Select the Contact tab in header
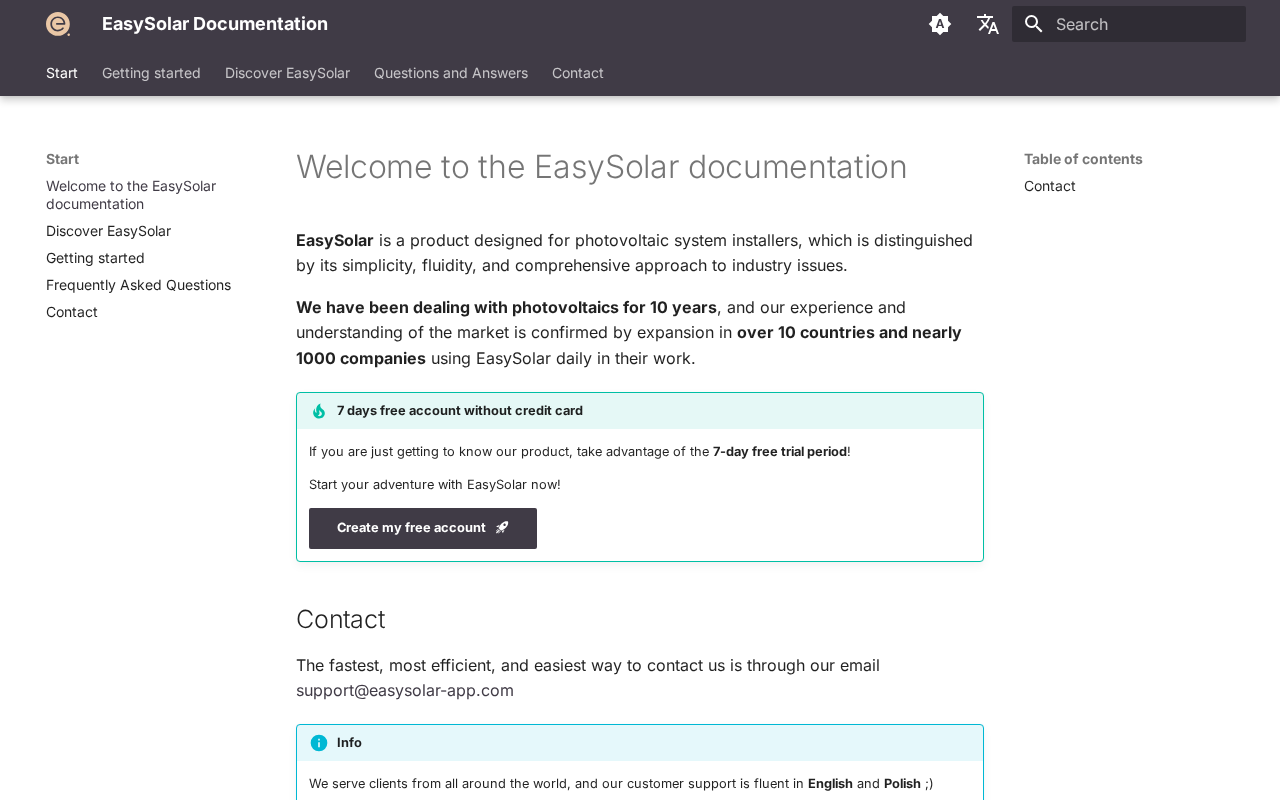 578,73
